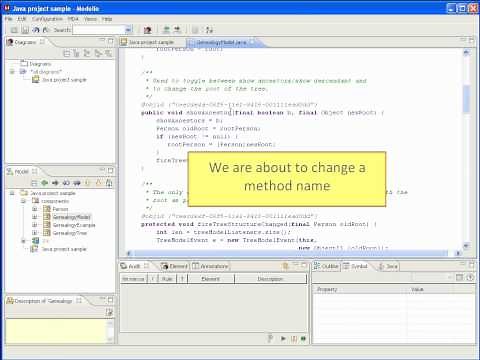
Task: Open the Search field dropdown arrow
Action: pos(128,30)
